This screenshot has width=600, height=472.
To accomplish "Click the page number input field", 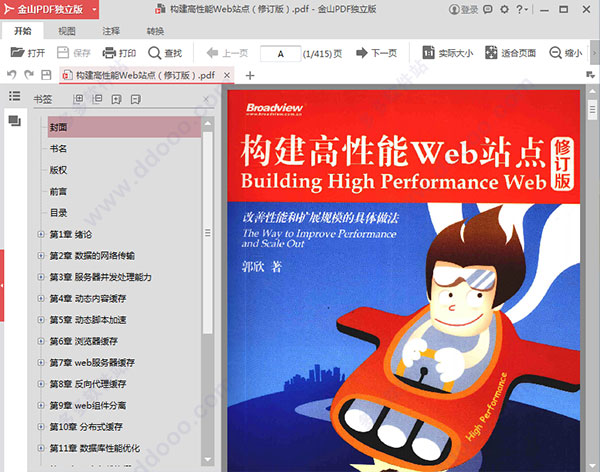I will [280, 54].
